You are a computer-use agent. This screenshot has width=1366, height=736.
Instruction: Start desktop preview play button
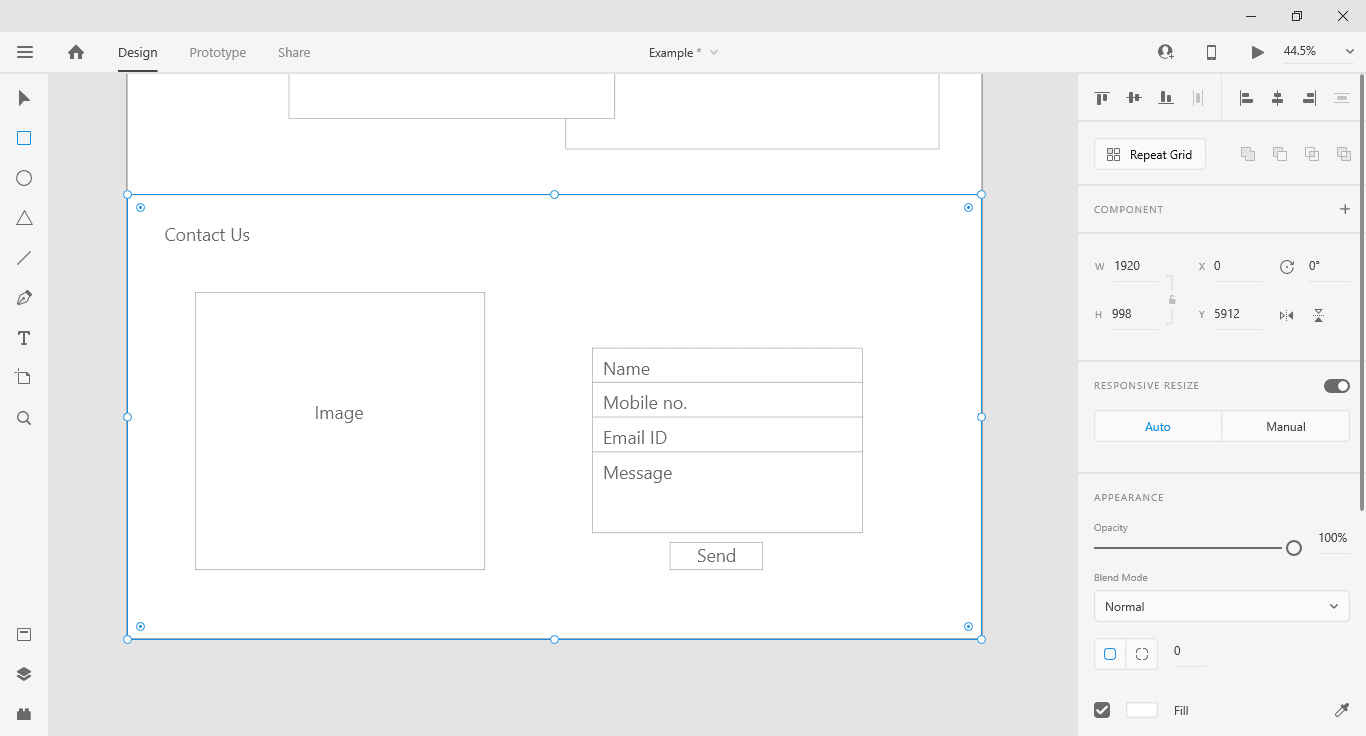(1258, 52)
